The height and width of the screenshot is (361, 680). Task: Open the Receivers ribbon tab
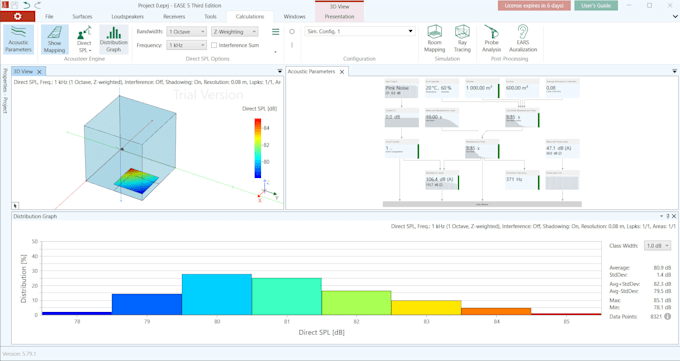pyautogui.click(x=174, y=16)
